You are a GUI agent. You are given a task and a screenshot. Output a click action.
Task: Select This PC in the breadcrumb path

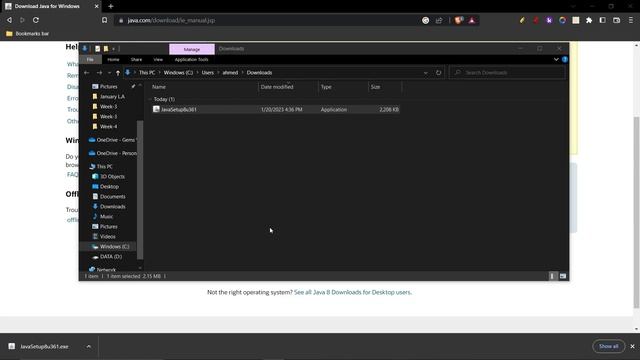pos(147,73)
